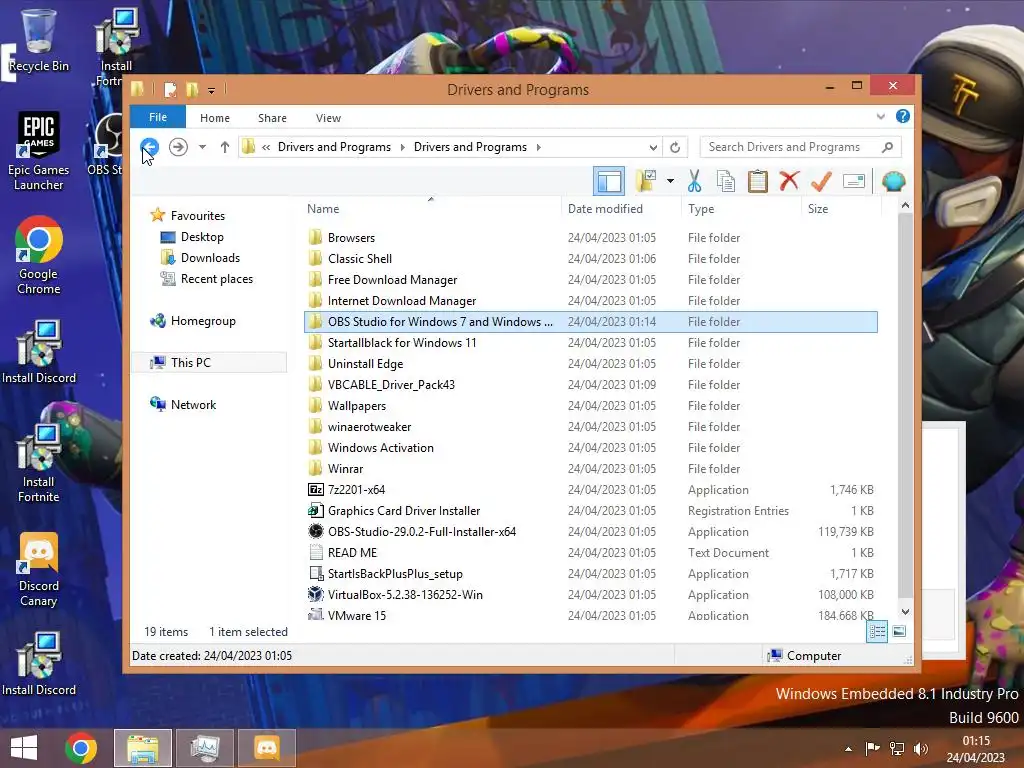Screen dimensions: 1024x768
Task: Click the Cut scissors icon
Action: (x=694, y=182)
